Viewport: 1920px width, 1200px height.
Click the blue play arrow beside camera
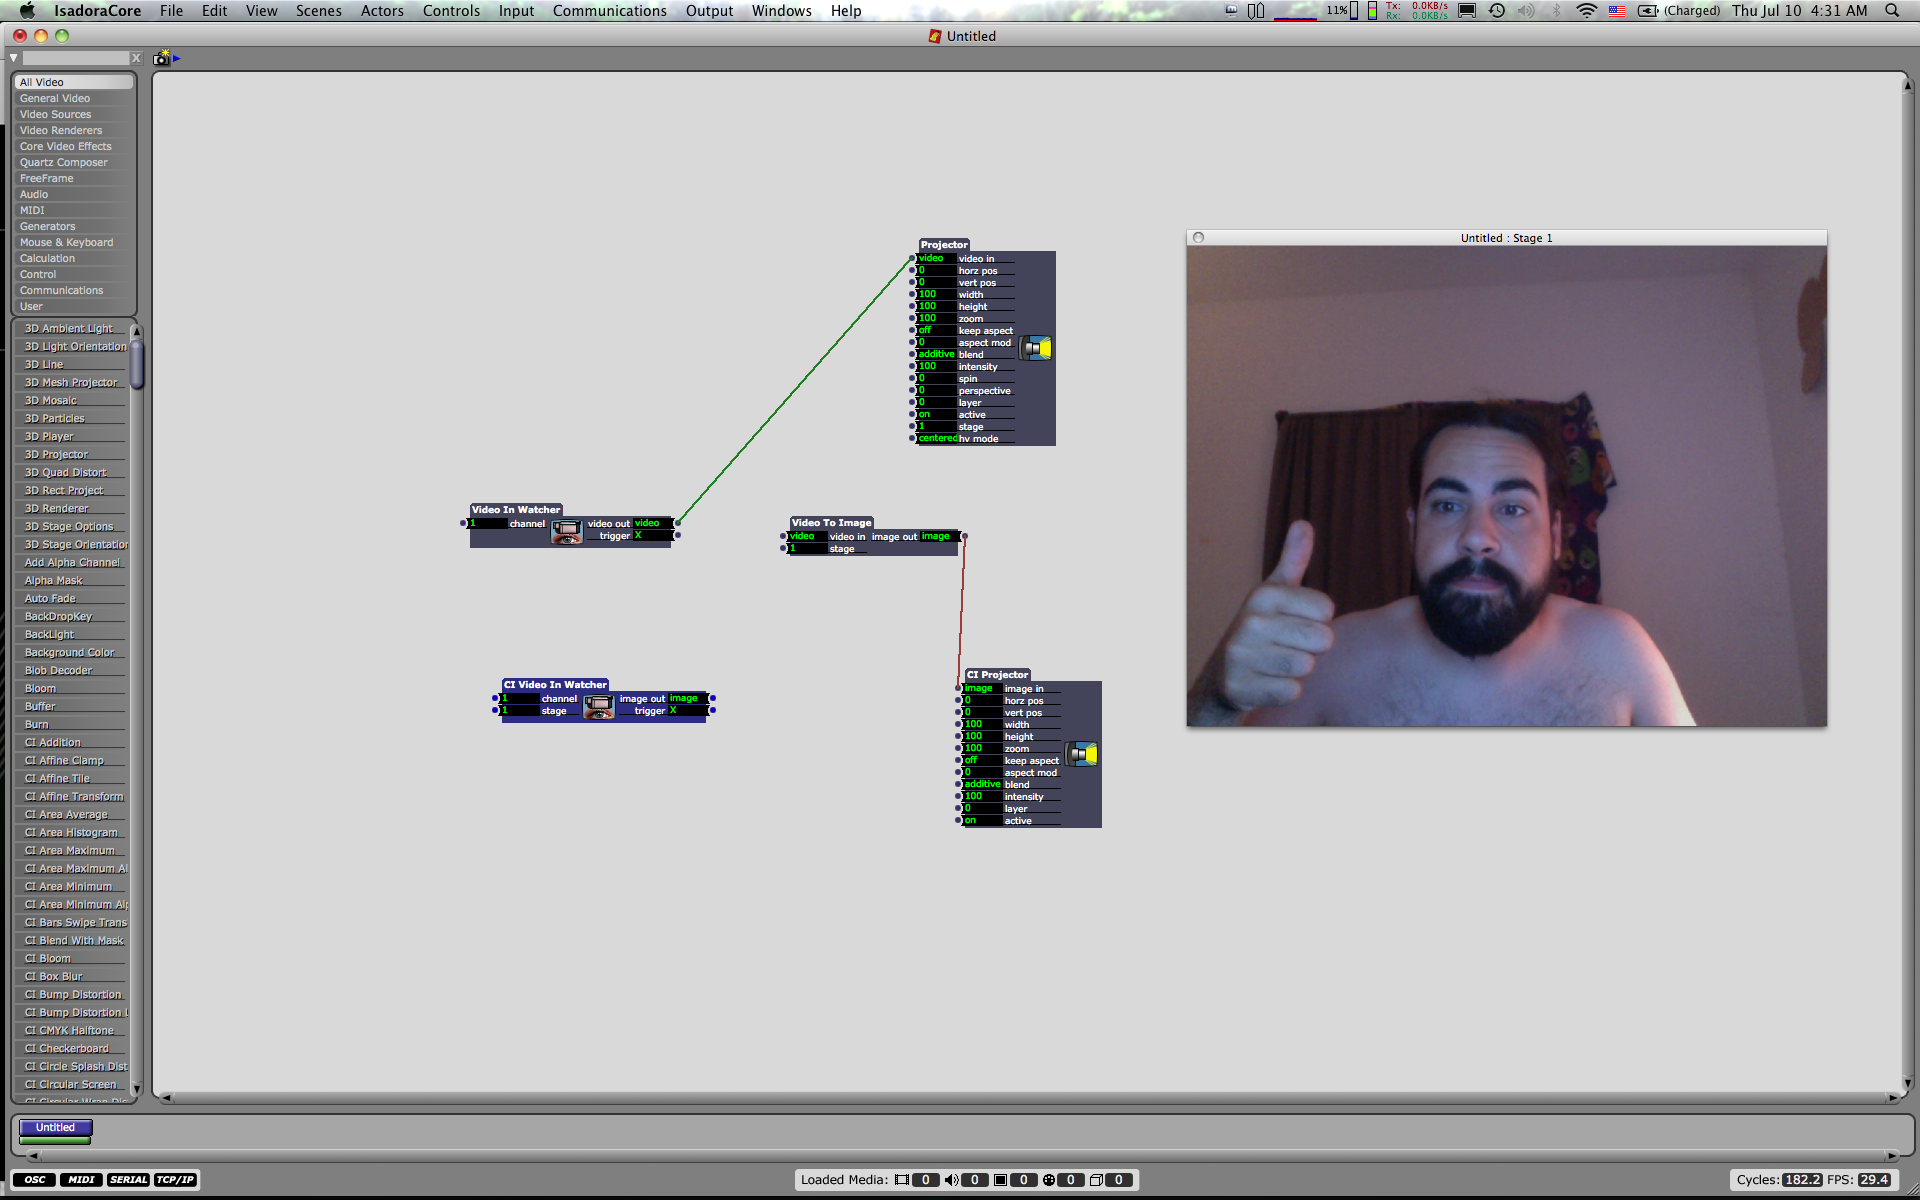(x=177, y=58)
